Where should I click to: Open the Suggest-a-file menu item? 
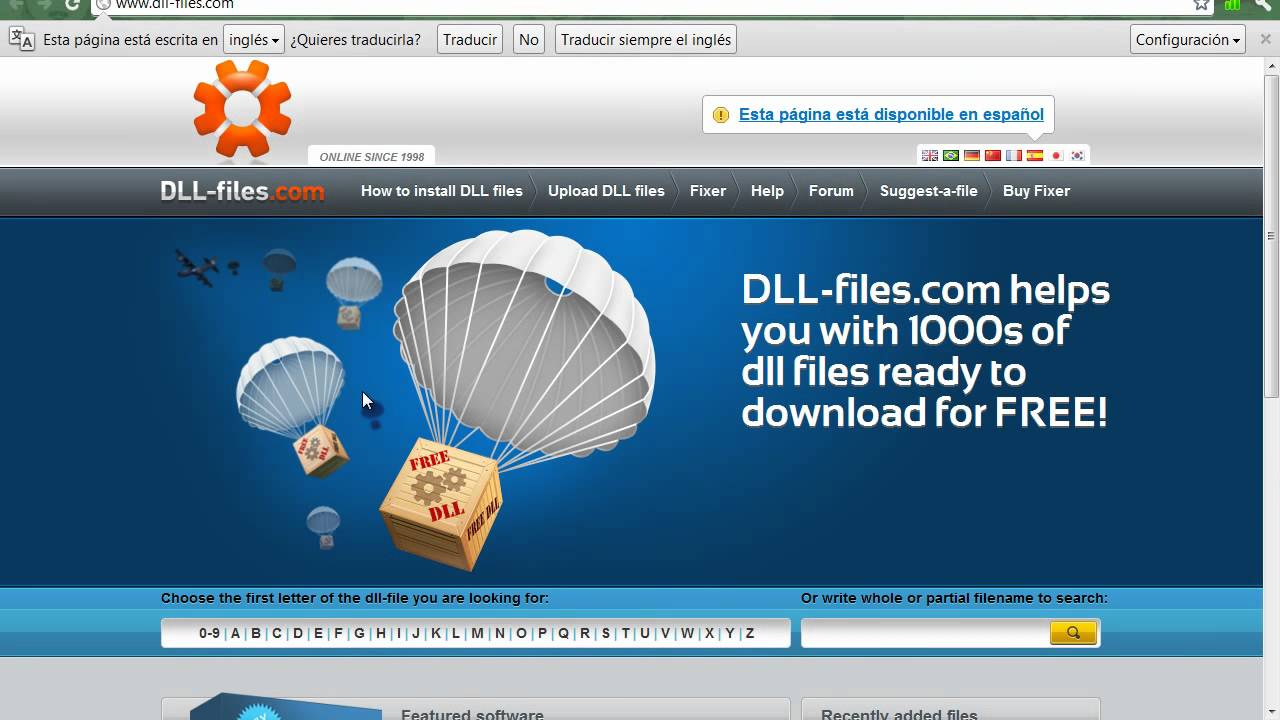tap(929, 191)
